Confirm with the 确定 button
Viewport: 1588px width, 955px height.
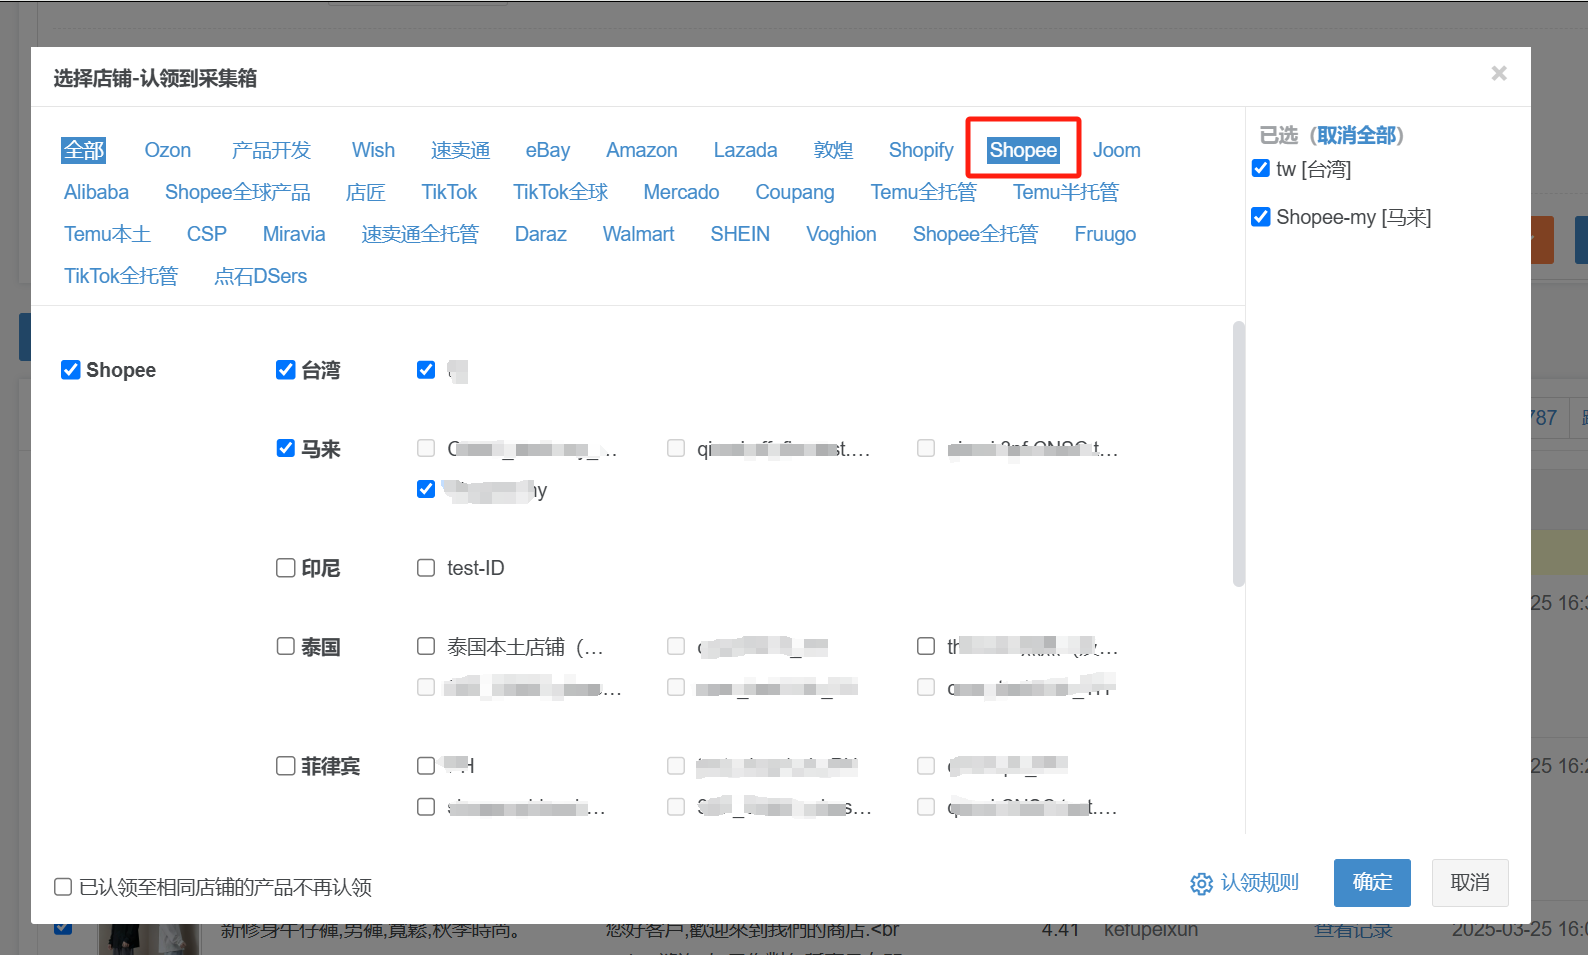(1372, 883)
